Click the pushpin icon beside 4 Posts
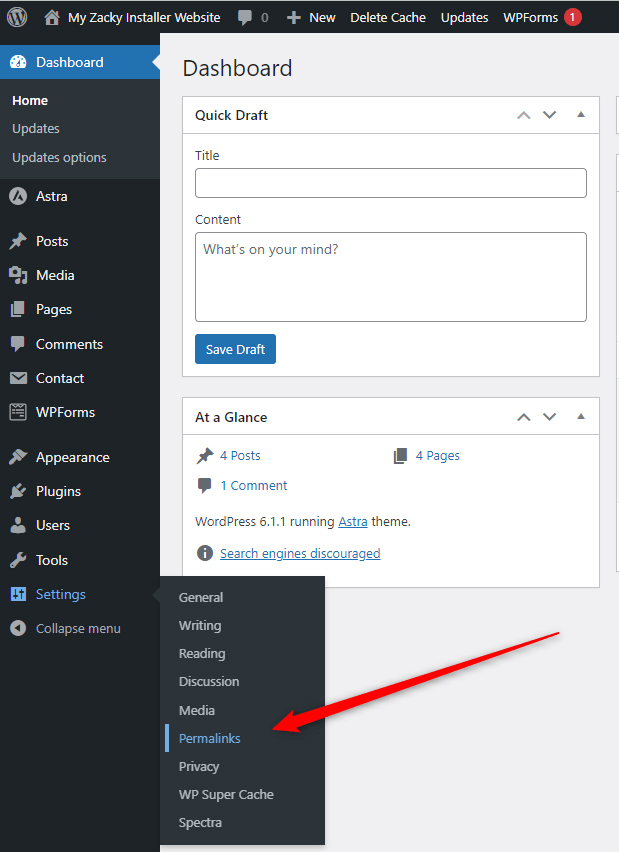The image size is (619, 852). point(205,455)
